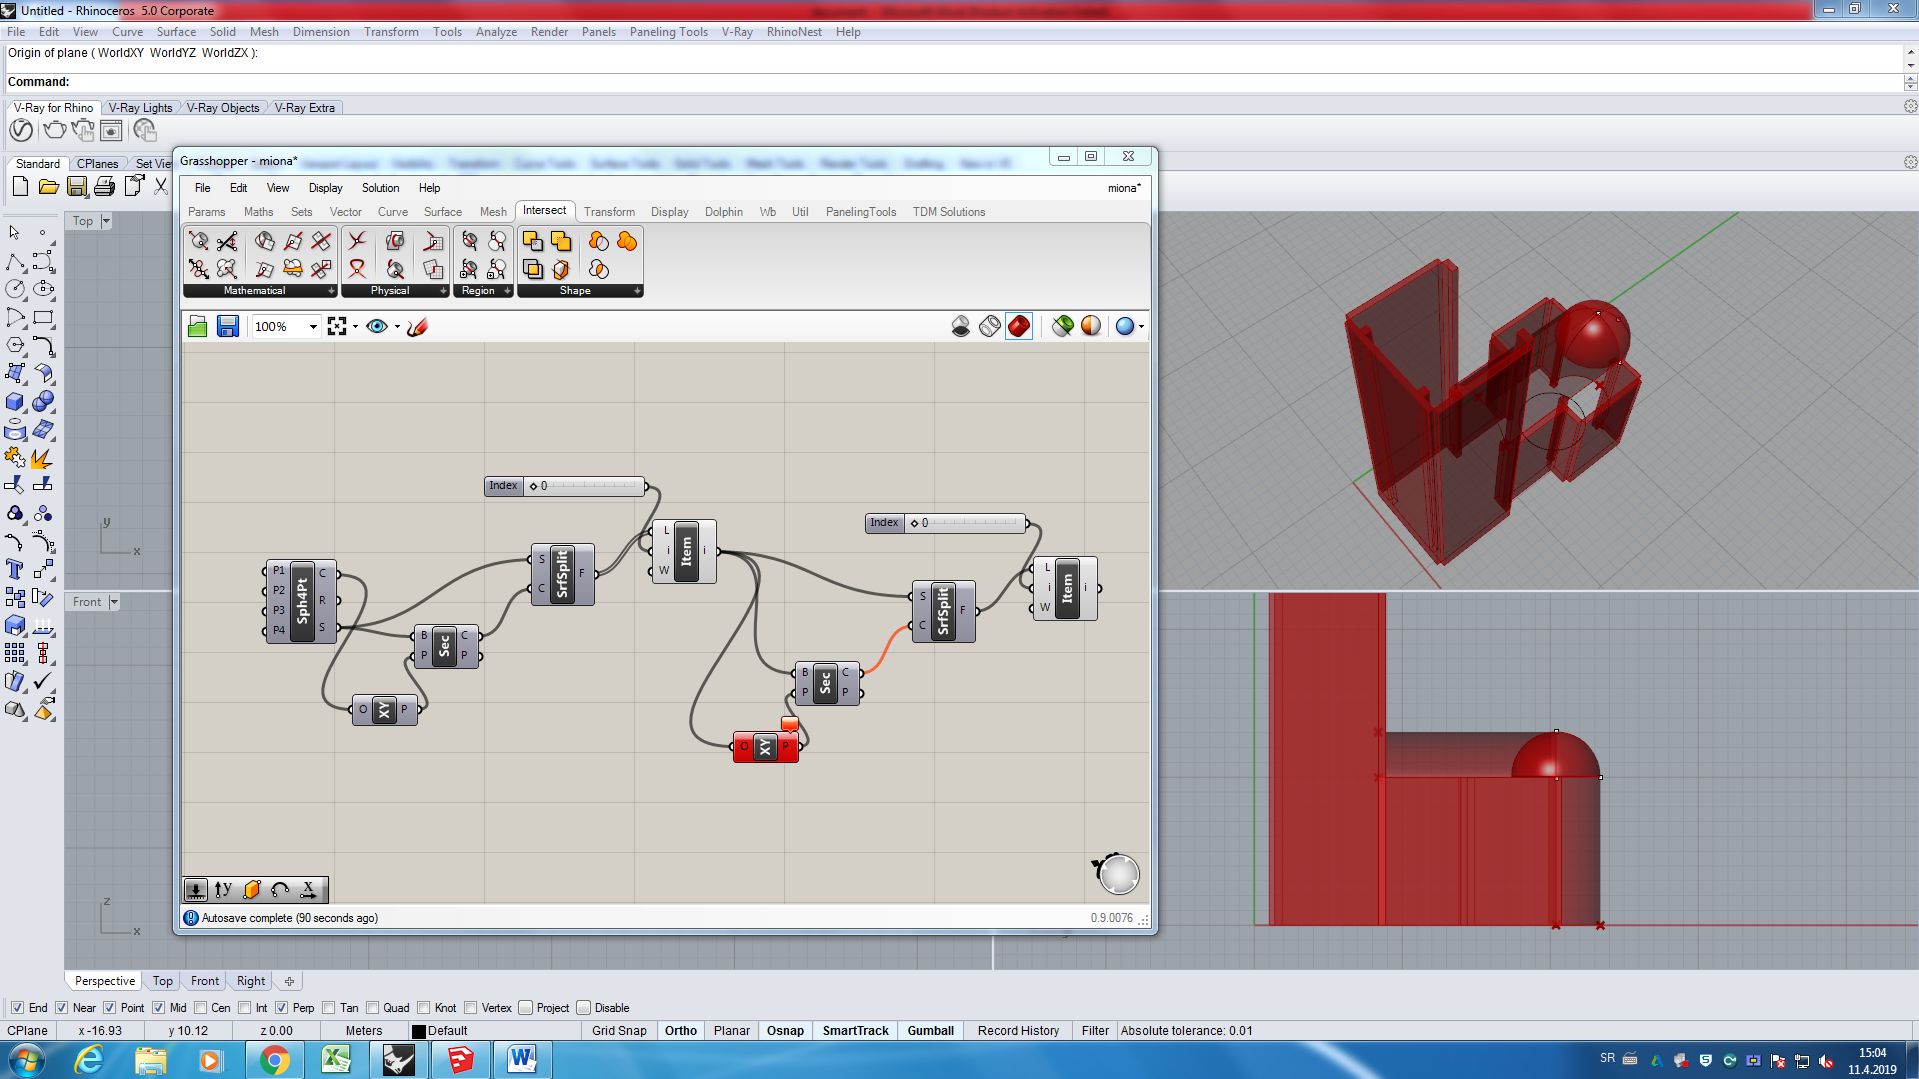The height and width of the screenshot is (1079, 1919).
Task: Toggle the End osnap checkbox
Action: click(x=17, y=1008)
